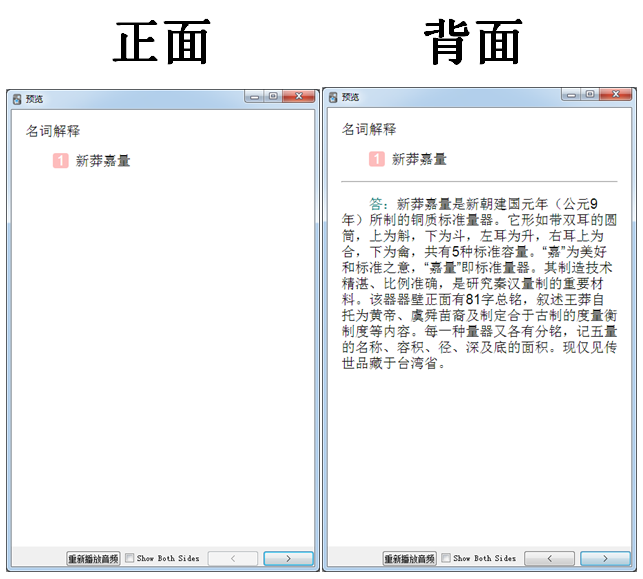Maximize the front-side preview window
This screenshot has height=579, width=643.
pos(273,96)
